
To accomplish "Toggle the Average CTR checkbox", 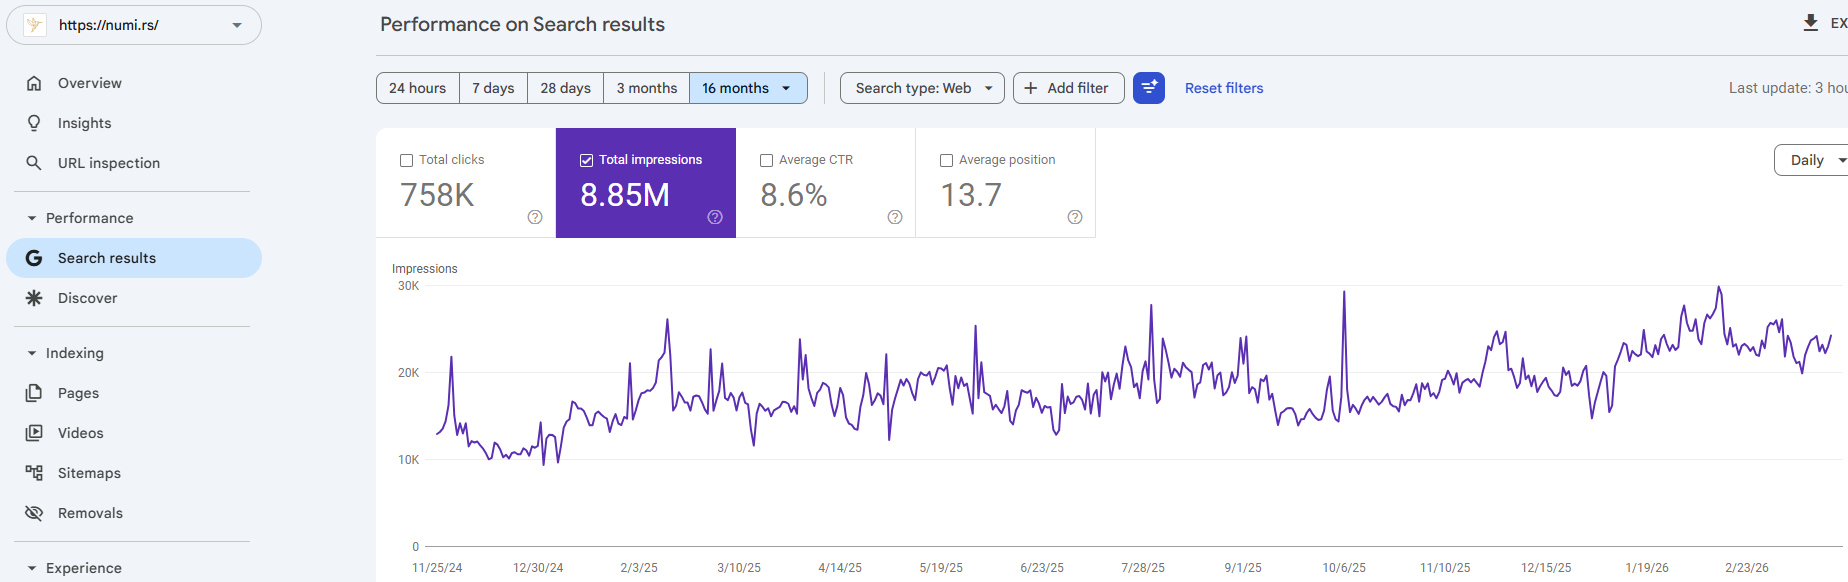I will click(x=767, y=160).
